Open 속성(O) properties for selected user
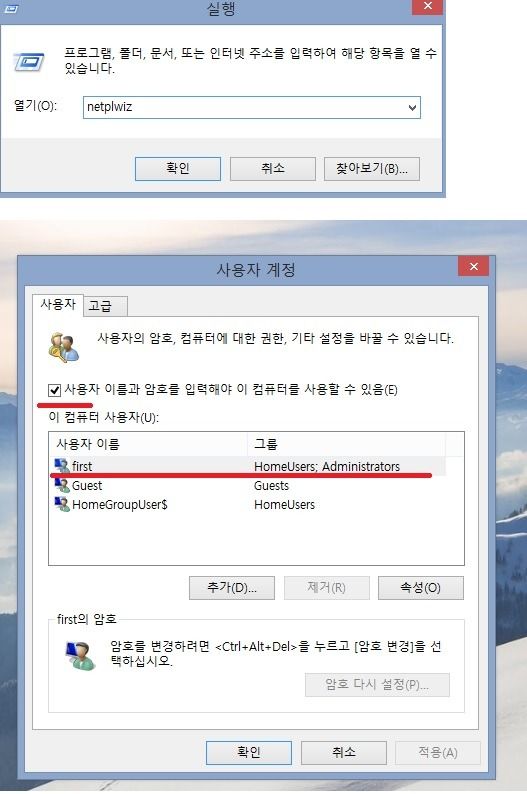Image resolution: width=527 pixels, height=794 pixels. [x=421, y=588]
